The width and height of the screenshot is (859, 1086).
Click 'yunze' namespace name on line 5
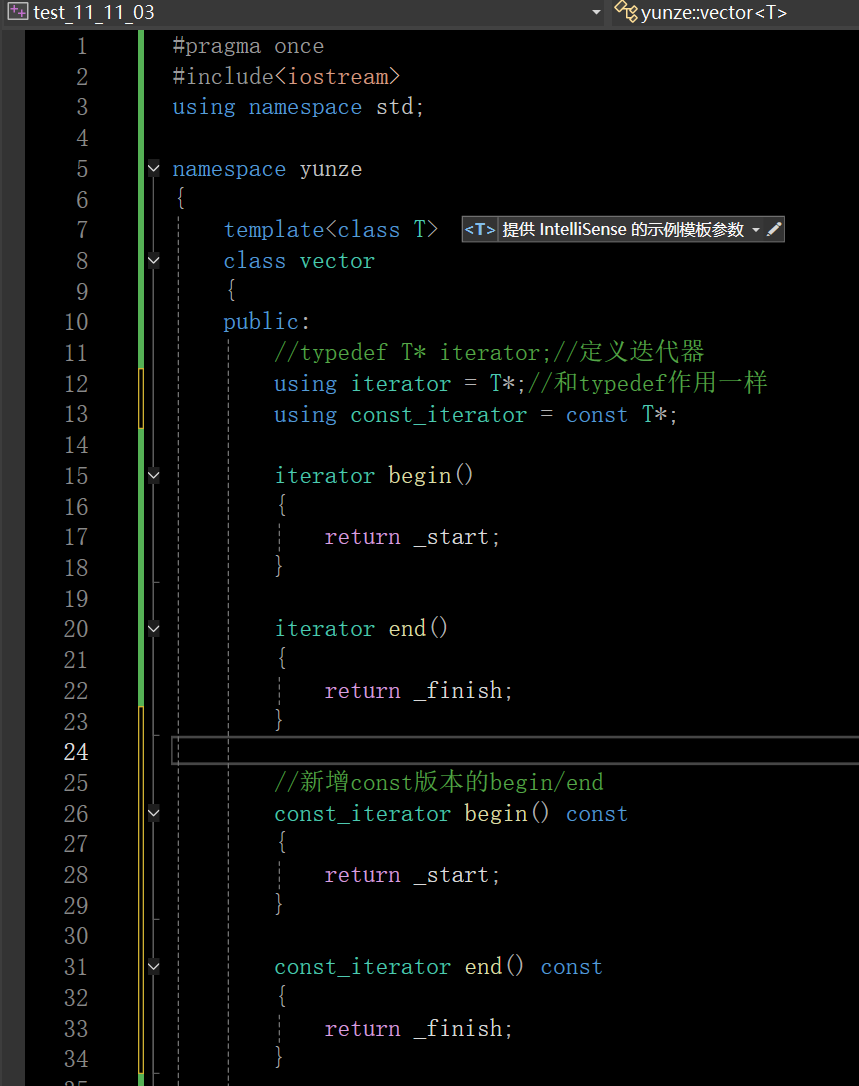click(x=330, y=170)
